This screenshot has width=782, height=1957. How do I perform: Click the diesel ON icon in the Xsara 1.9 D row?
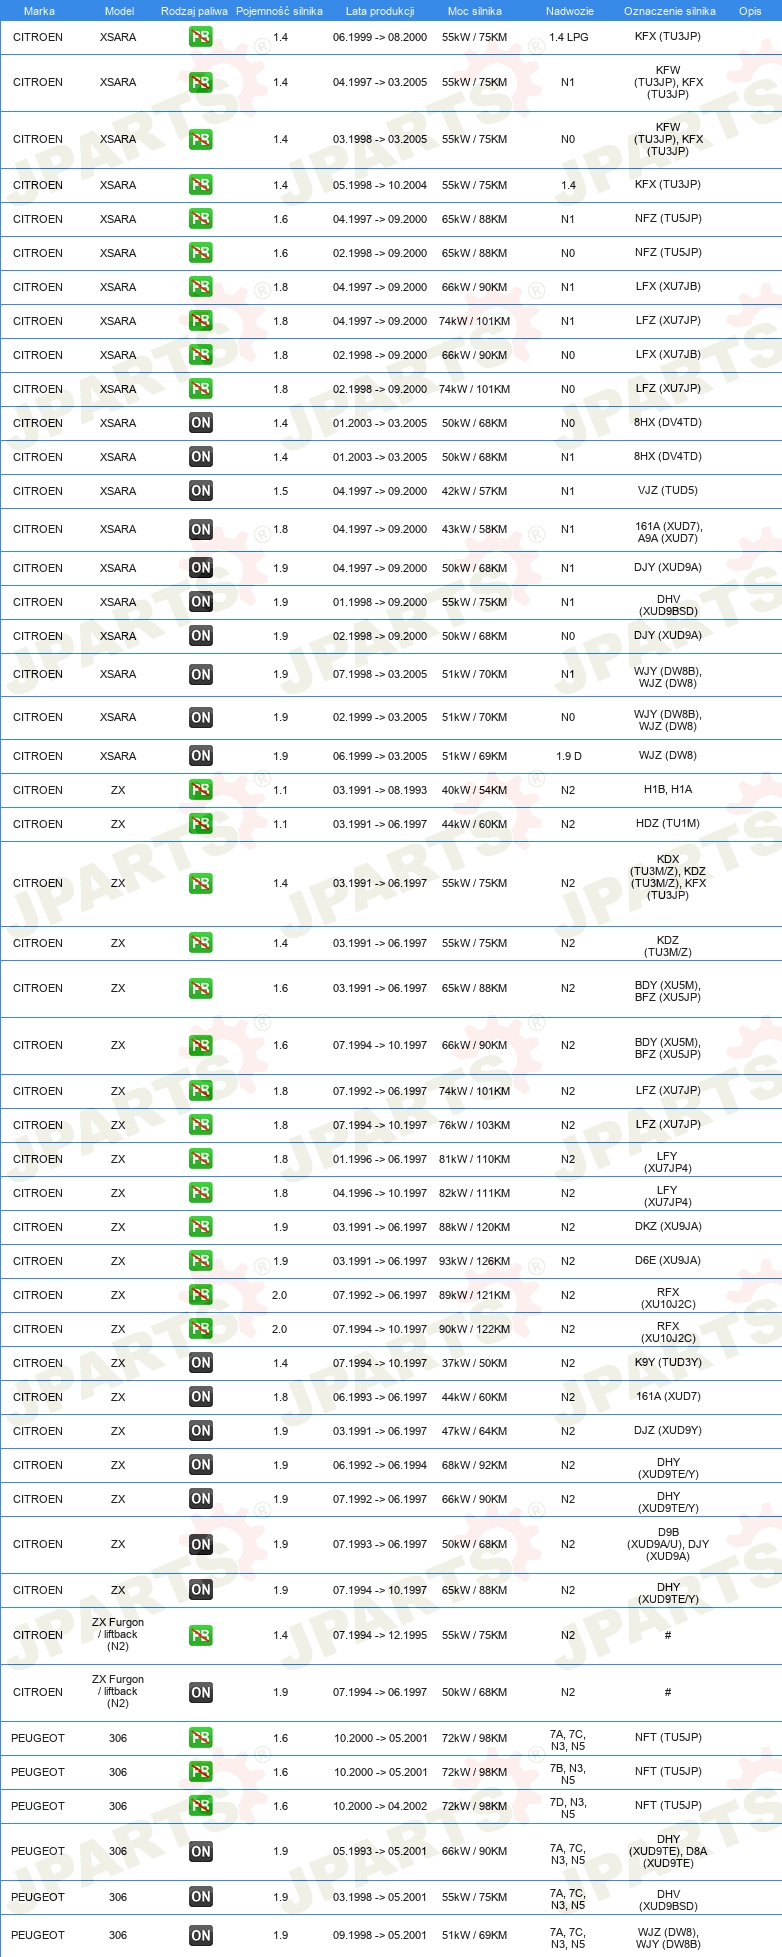click(201, 756)
